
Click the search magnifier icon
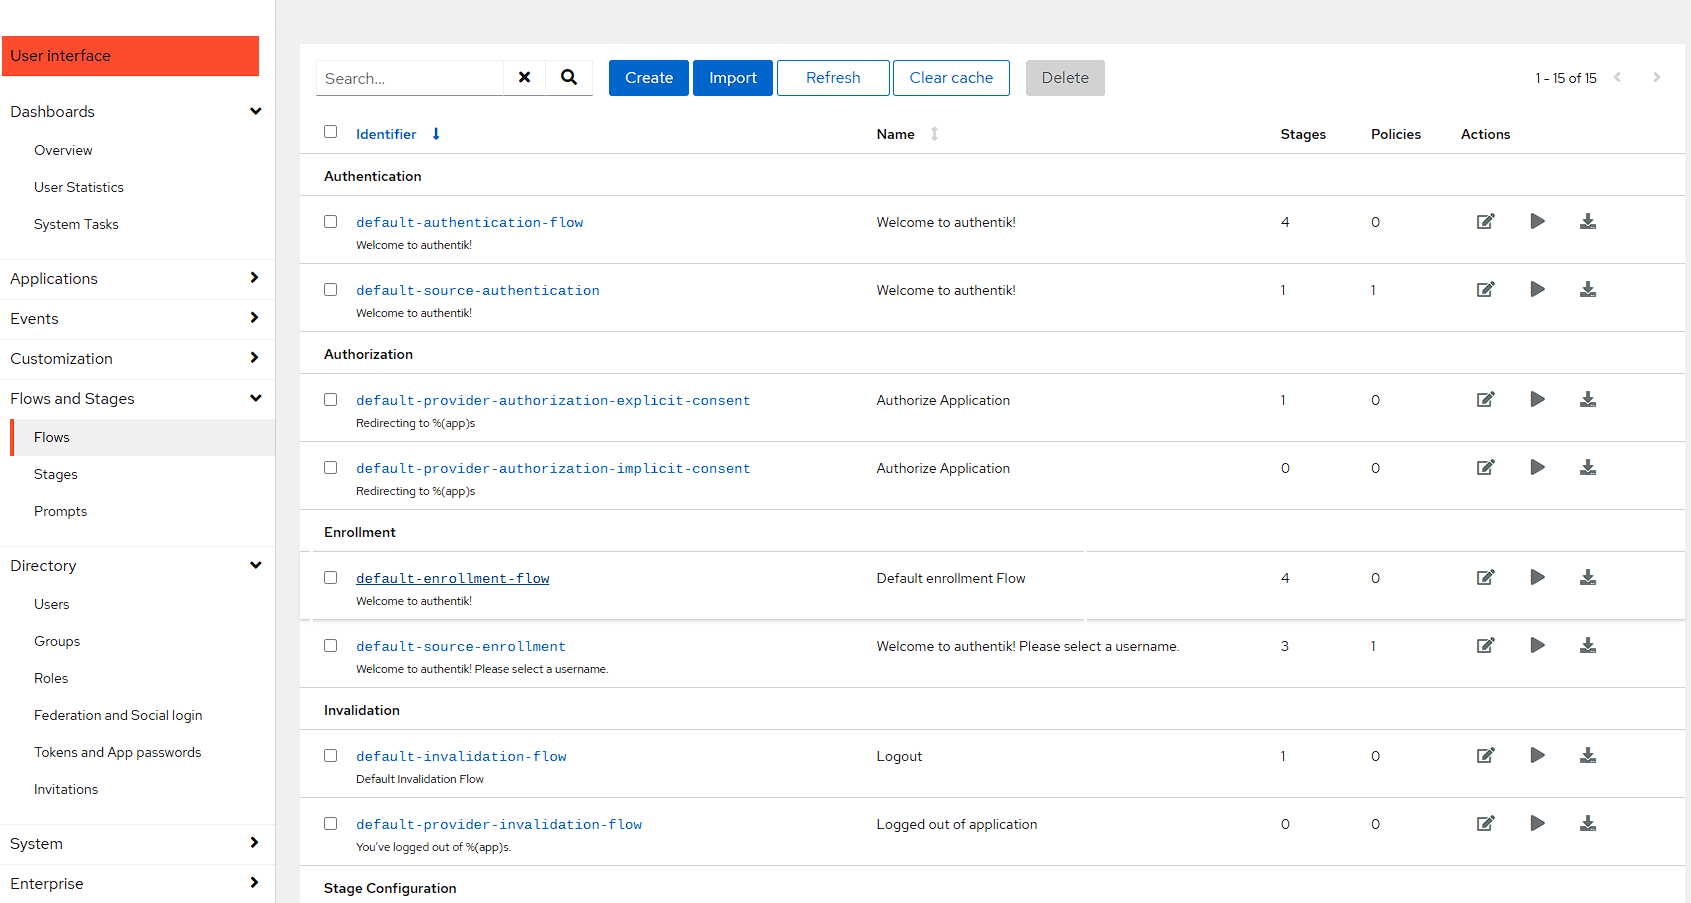click(x=569, y=78)
